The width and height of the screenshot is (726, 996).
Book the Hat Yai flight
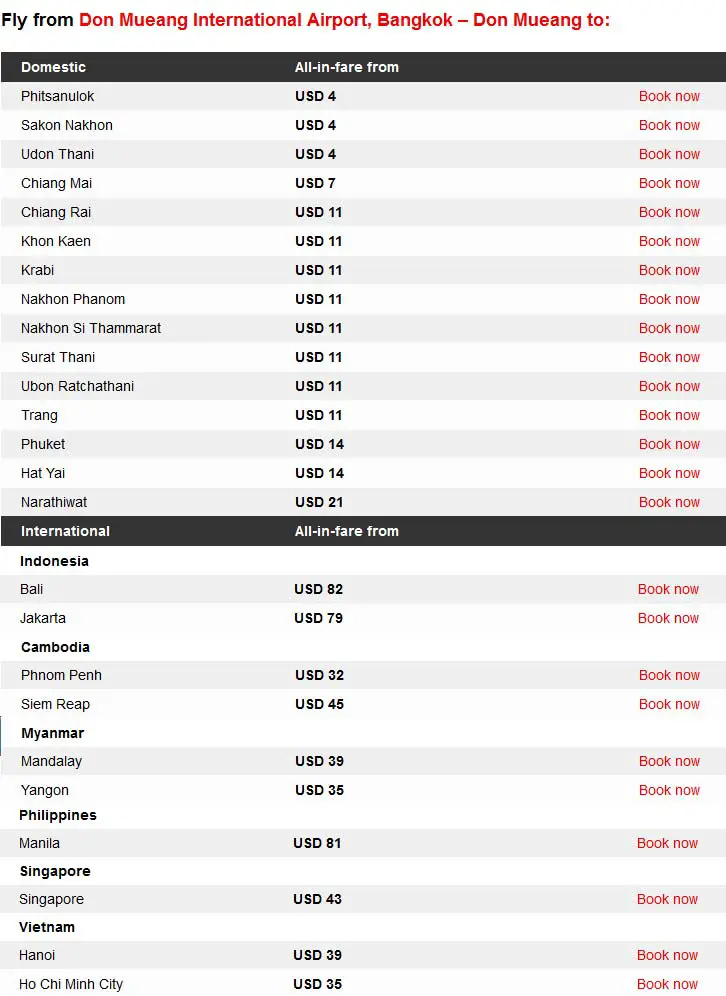(669, 474)
